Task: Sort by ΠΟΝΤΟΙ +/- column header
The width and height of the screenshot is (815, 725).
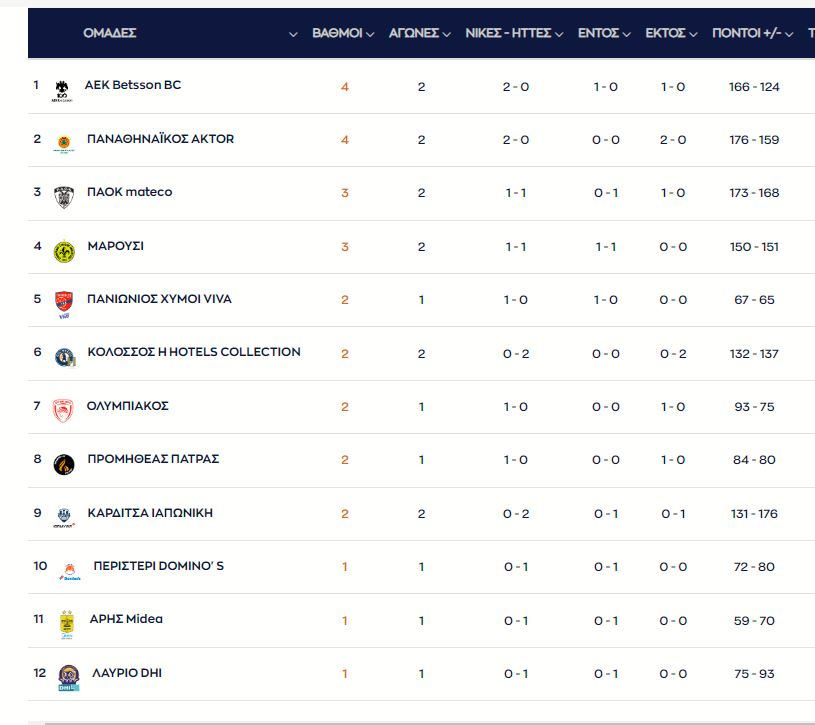Action: pos(752,33)
